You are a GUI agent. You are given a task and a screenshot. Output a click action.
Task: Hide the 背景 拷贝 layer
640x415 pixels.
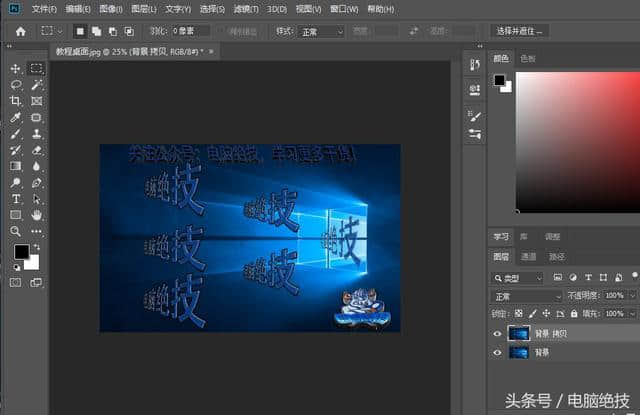point(497,334)
